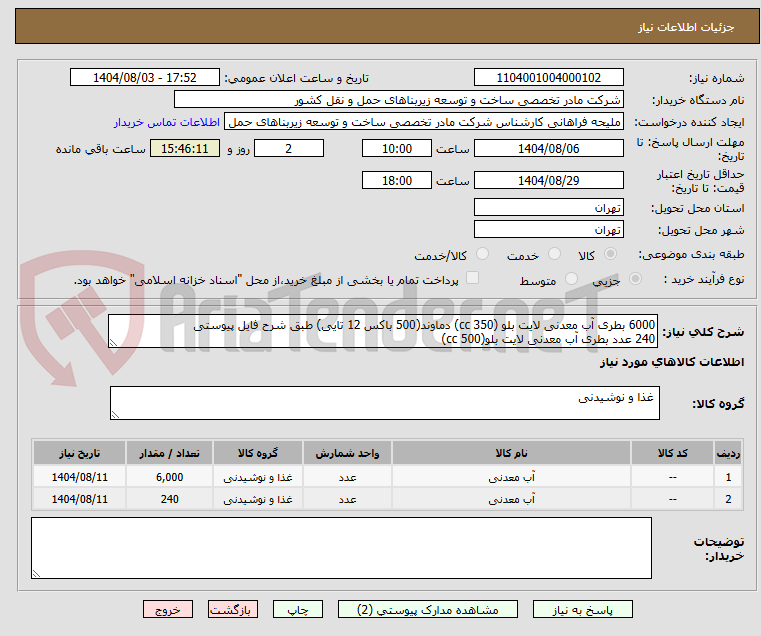This screenshot has height=636, width=761.
Task: Click آب معدنی name cell in row 2
Action: pyautogui.click(x=511, y=499)
